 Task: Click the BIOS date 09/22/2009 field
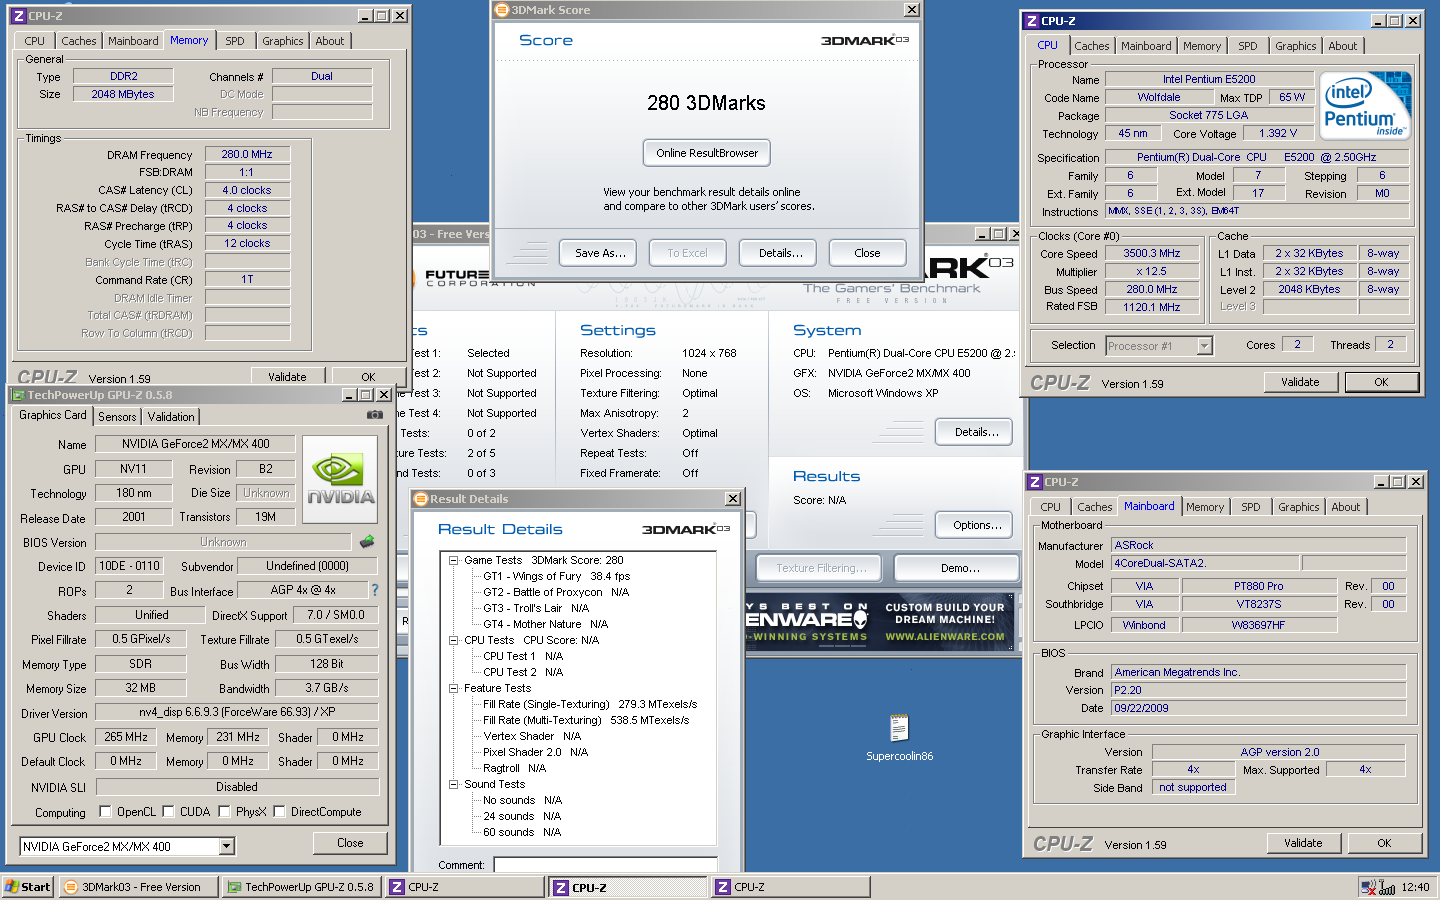coord(1259,708)
